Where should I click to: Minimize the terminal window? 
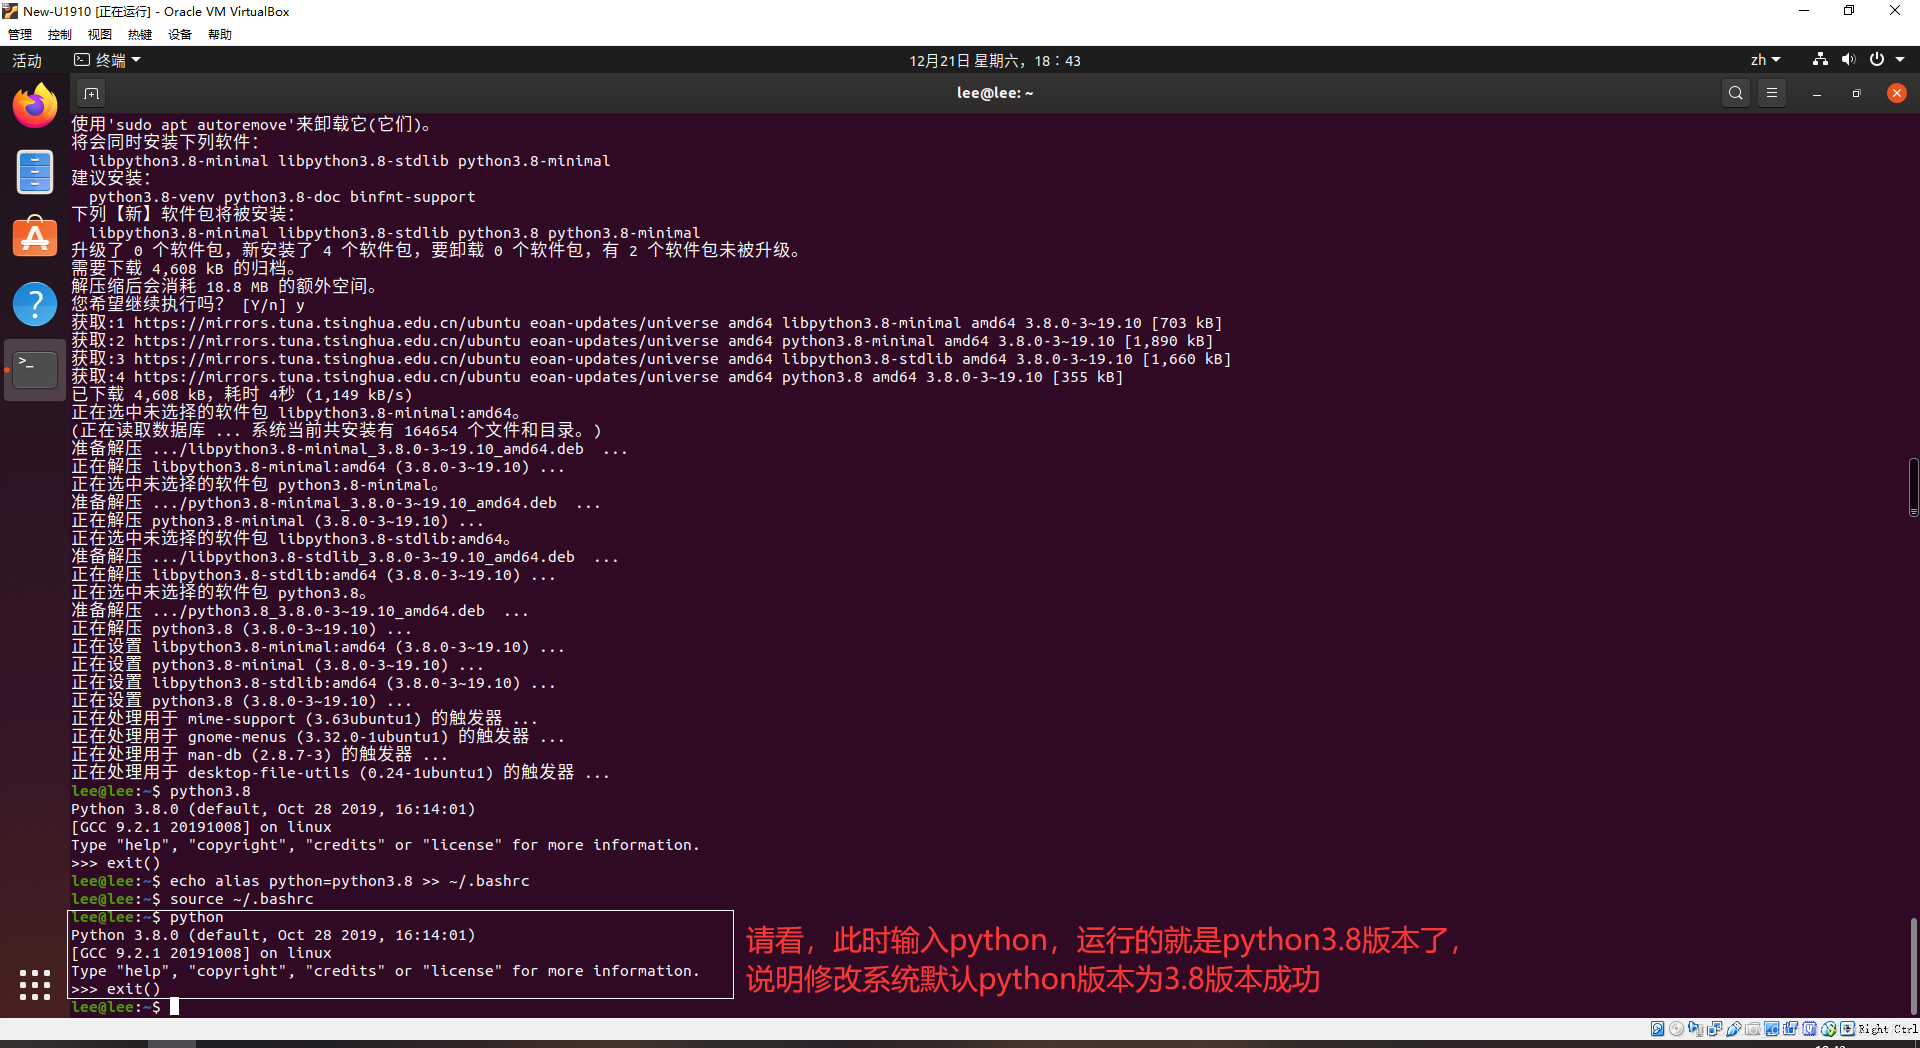[x=1817, y=93]
